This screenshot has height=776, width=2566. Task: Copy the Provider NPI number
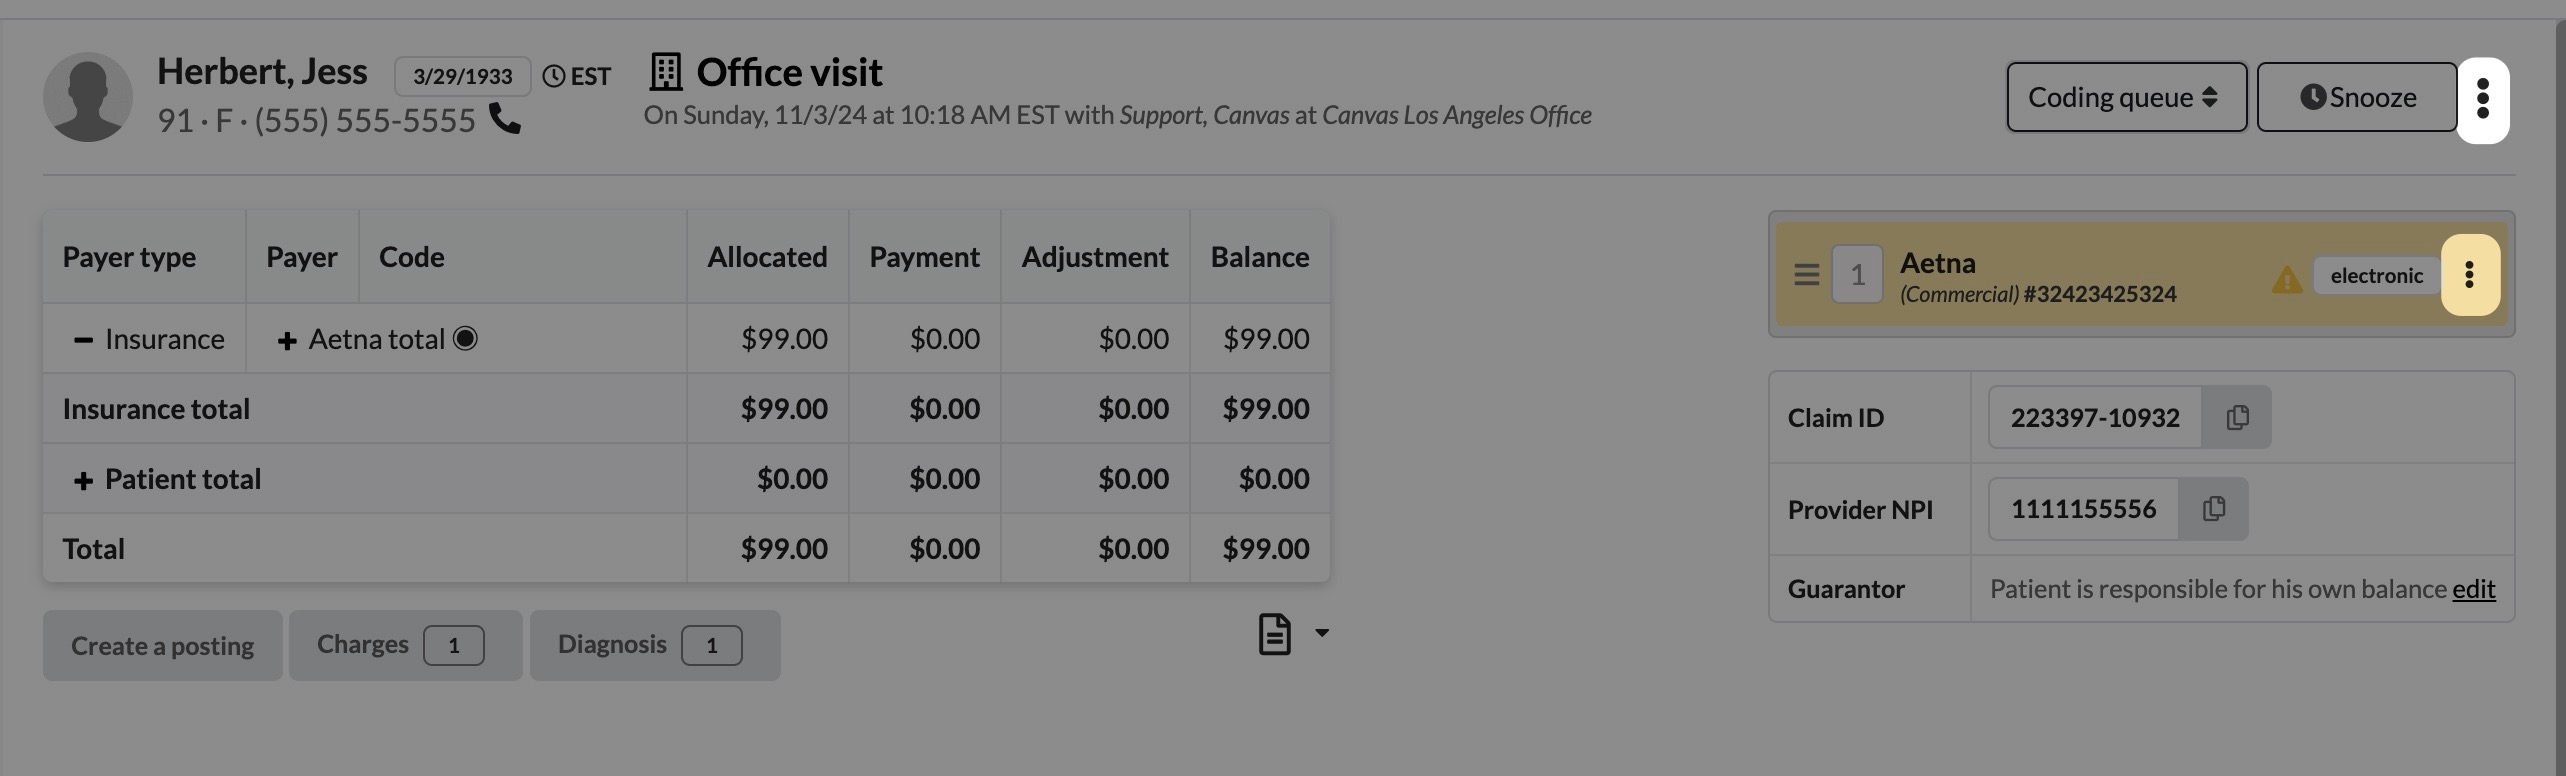coord(2214,509)
